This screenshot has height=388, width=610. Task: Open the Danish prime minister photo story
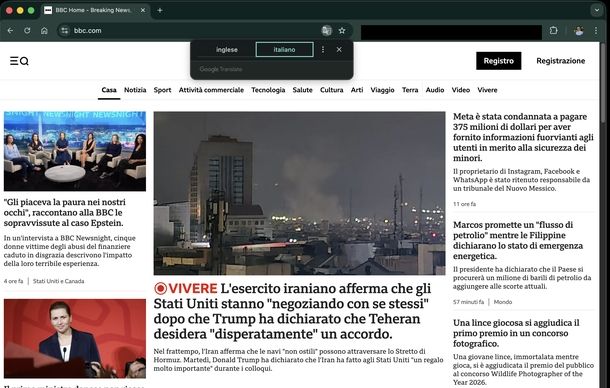point(75,339)
